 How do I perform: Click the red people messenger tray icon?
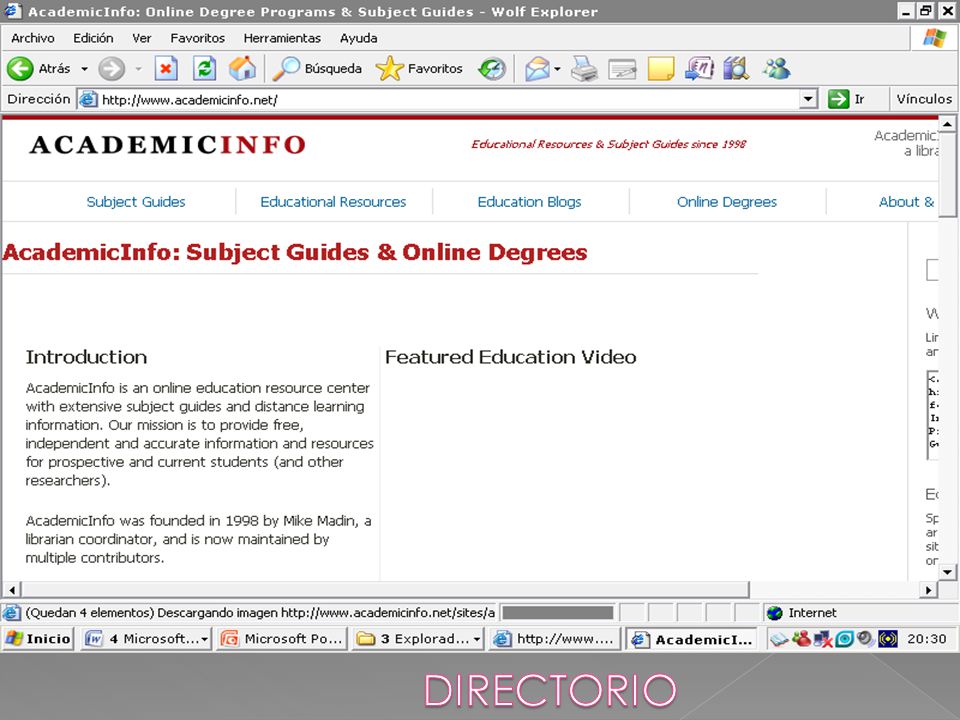[801, 639]
